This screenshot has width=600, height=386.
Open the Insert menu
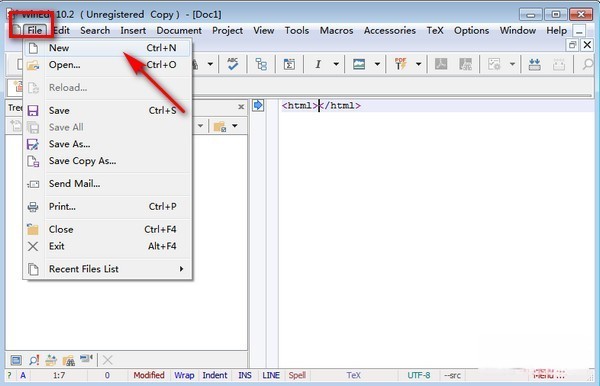[133, 30]
